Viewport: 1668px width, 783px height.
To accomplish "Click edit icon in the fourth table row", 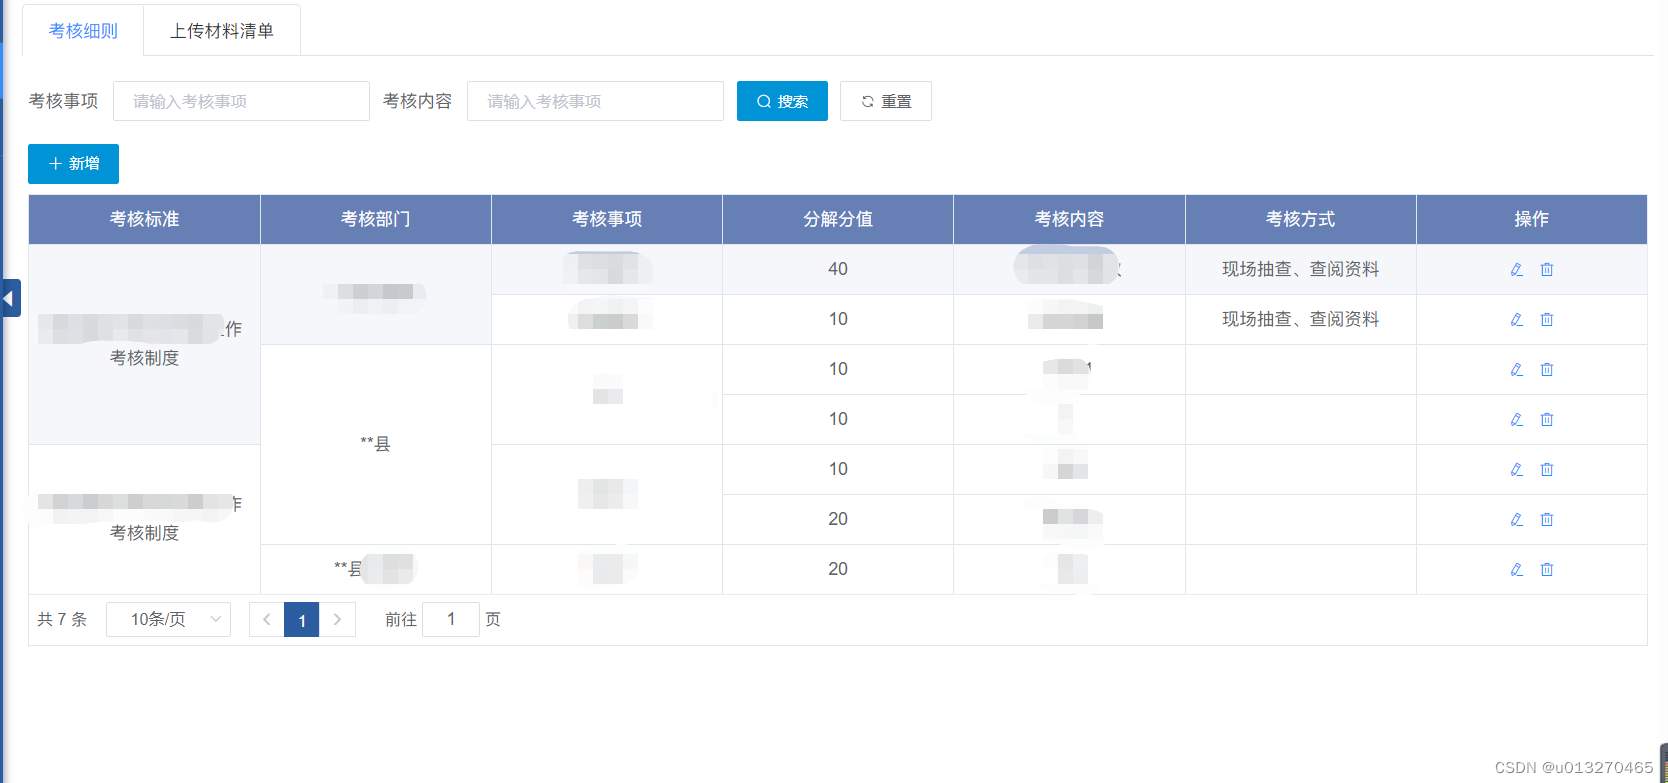I will point(1516,419).
